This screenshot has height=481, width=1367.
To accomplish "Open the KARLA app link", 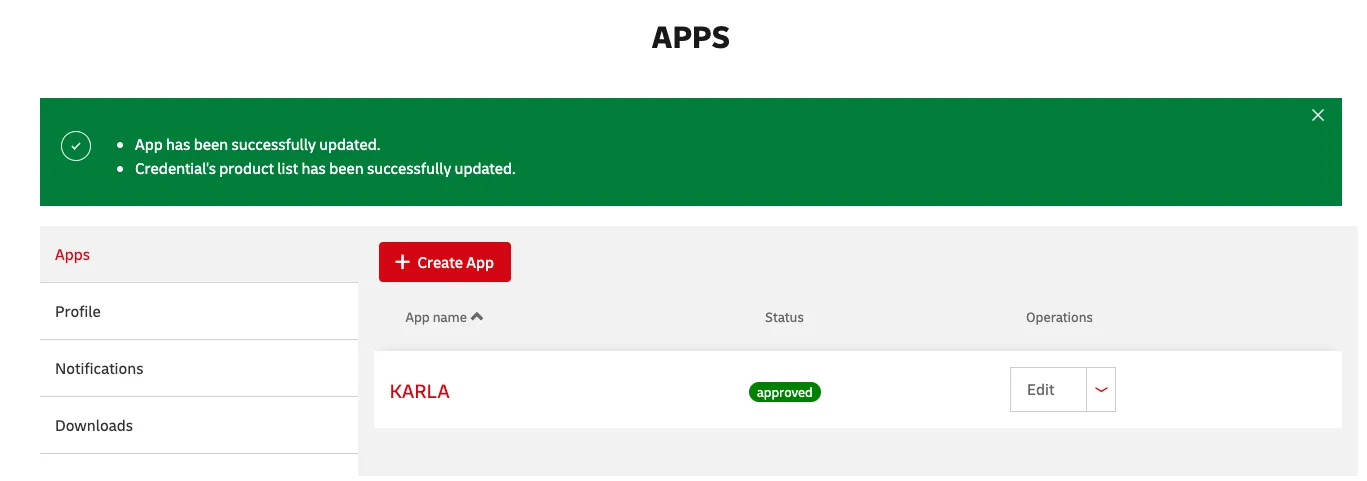I will pyautogui.click(x=419, y=392).
